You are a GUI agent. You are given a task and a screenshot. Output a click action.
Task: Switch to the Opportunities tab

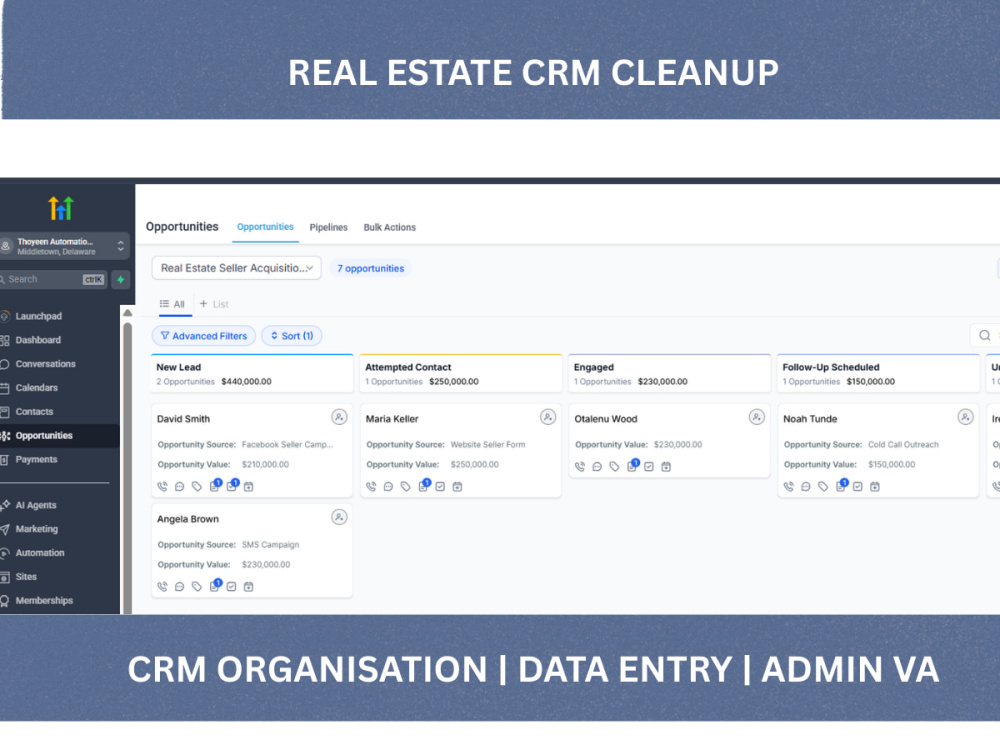(265, 227)
